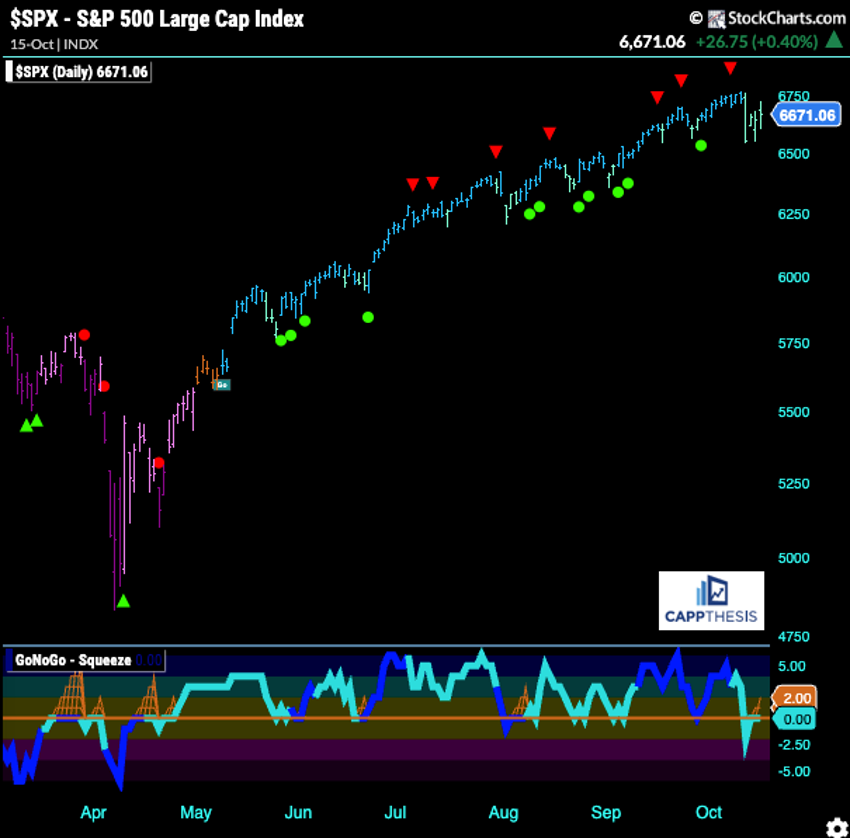Select the red triangle at start of August
This screenshot has height=838, width=850.
coord(495,152)
